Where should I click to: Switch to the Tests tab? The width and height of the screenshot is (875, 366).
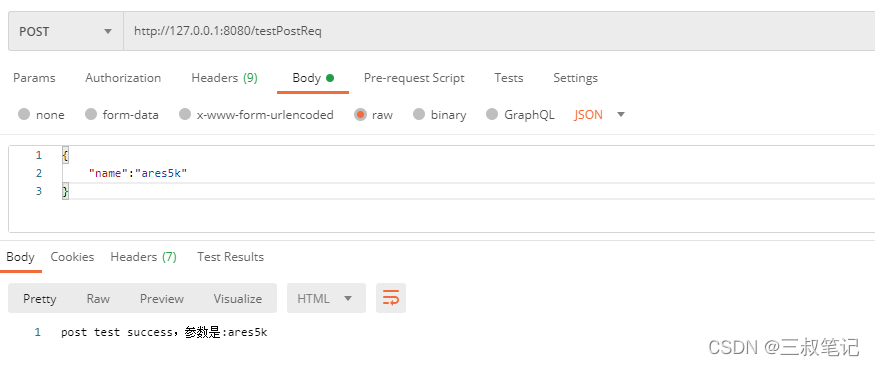click(x=508, y=78)
